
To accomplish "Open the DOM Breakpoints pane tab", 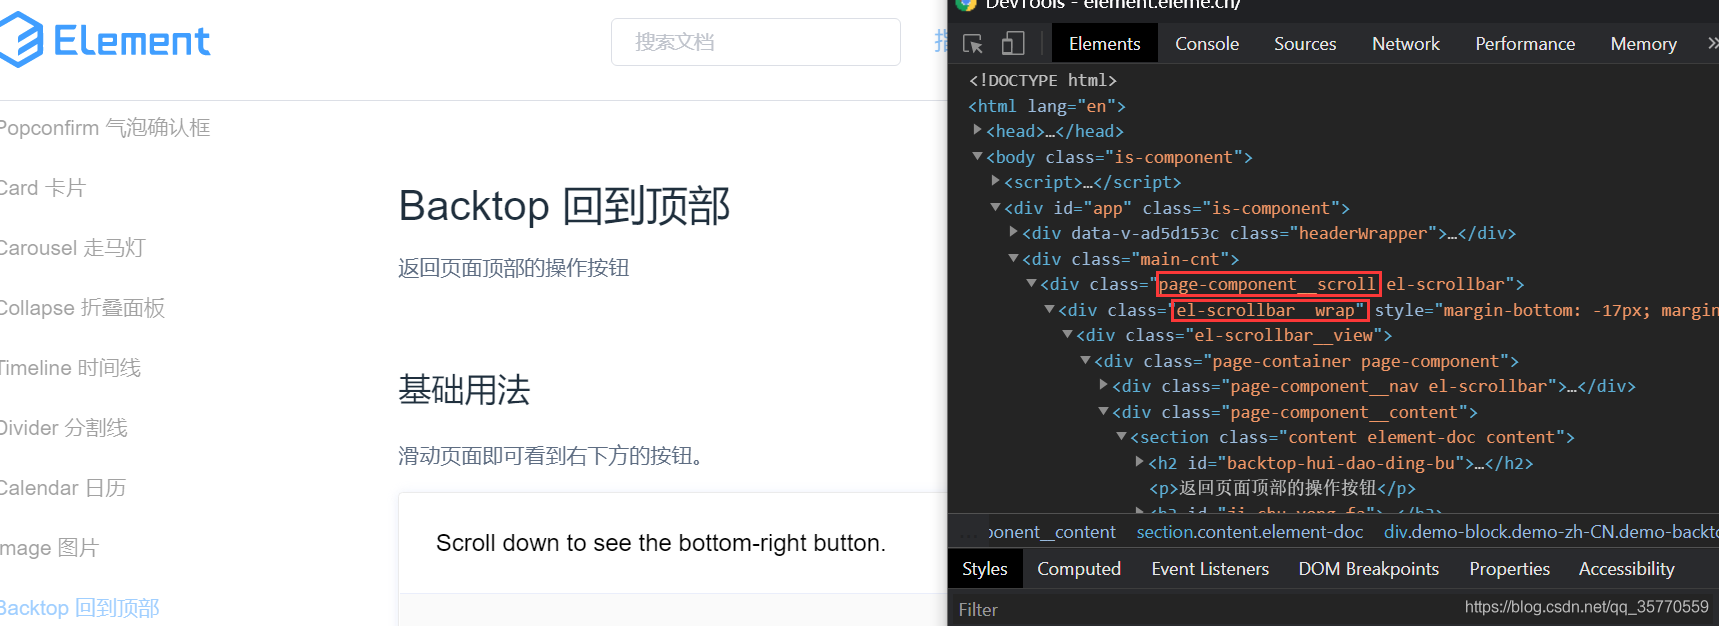I will 1369,569.
